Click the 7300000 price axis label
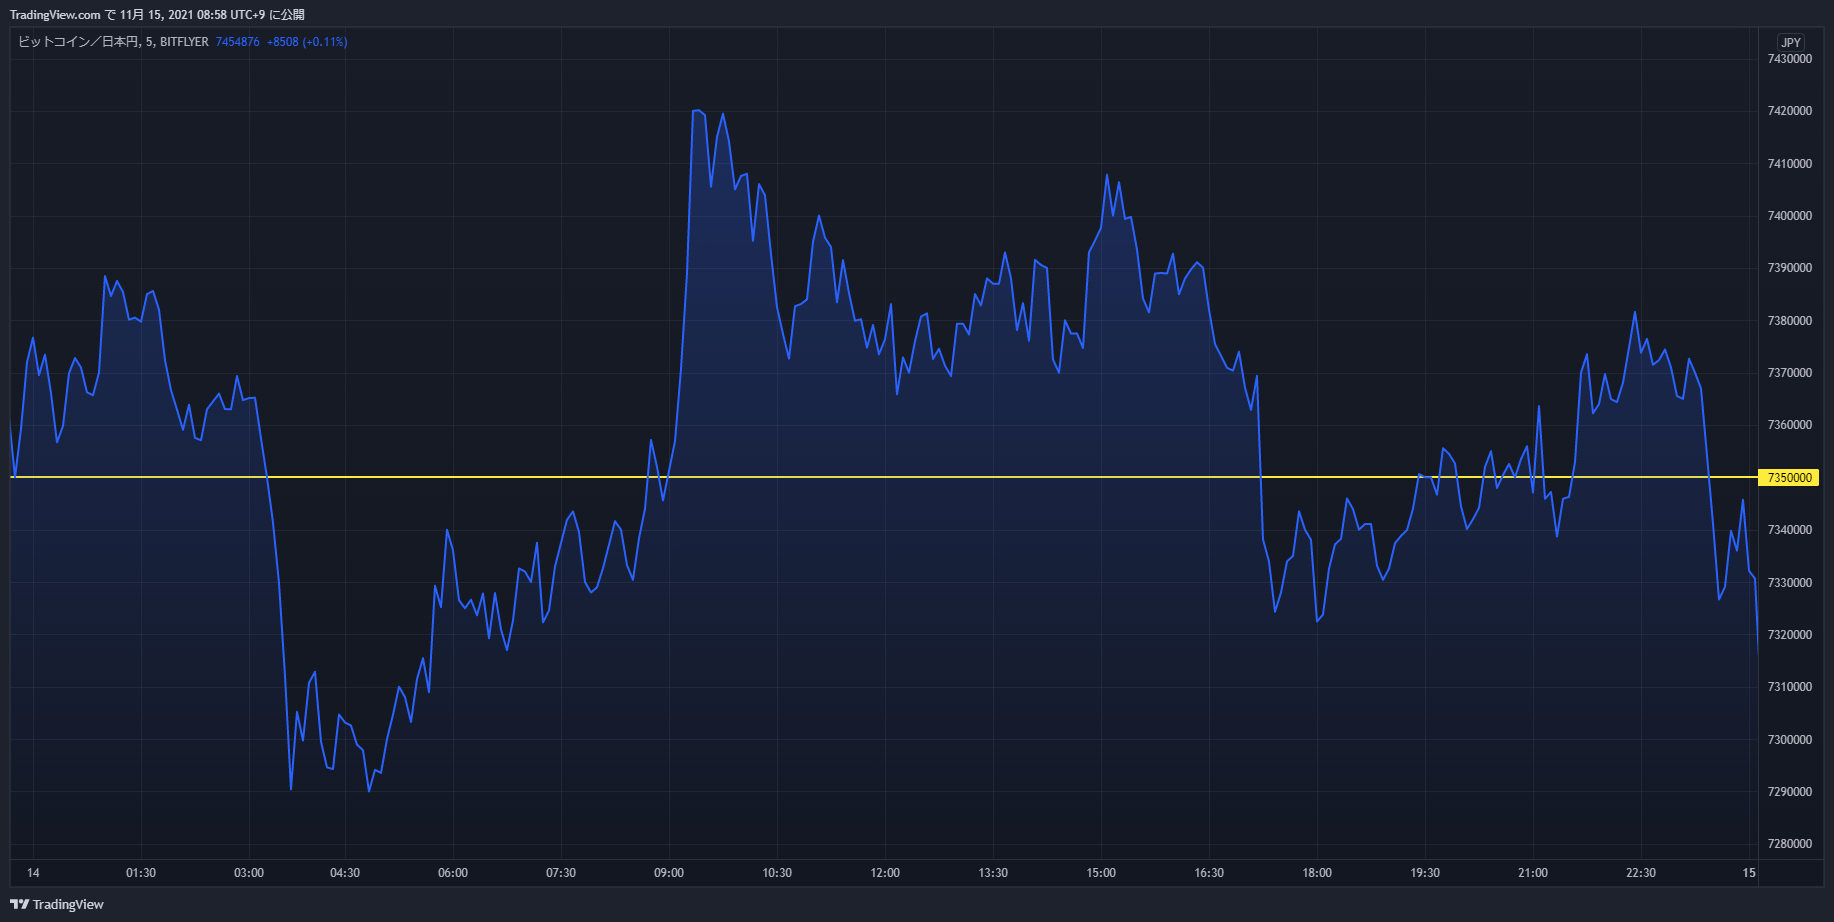 pos(1789,740)
